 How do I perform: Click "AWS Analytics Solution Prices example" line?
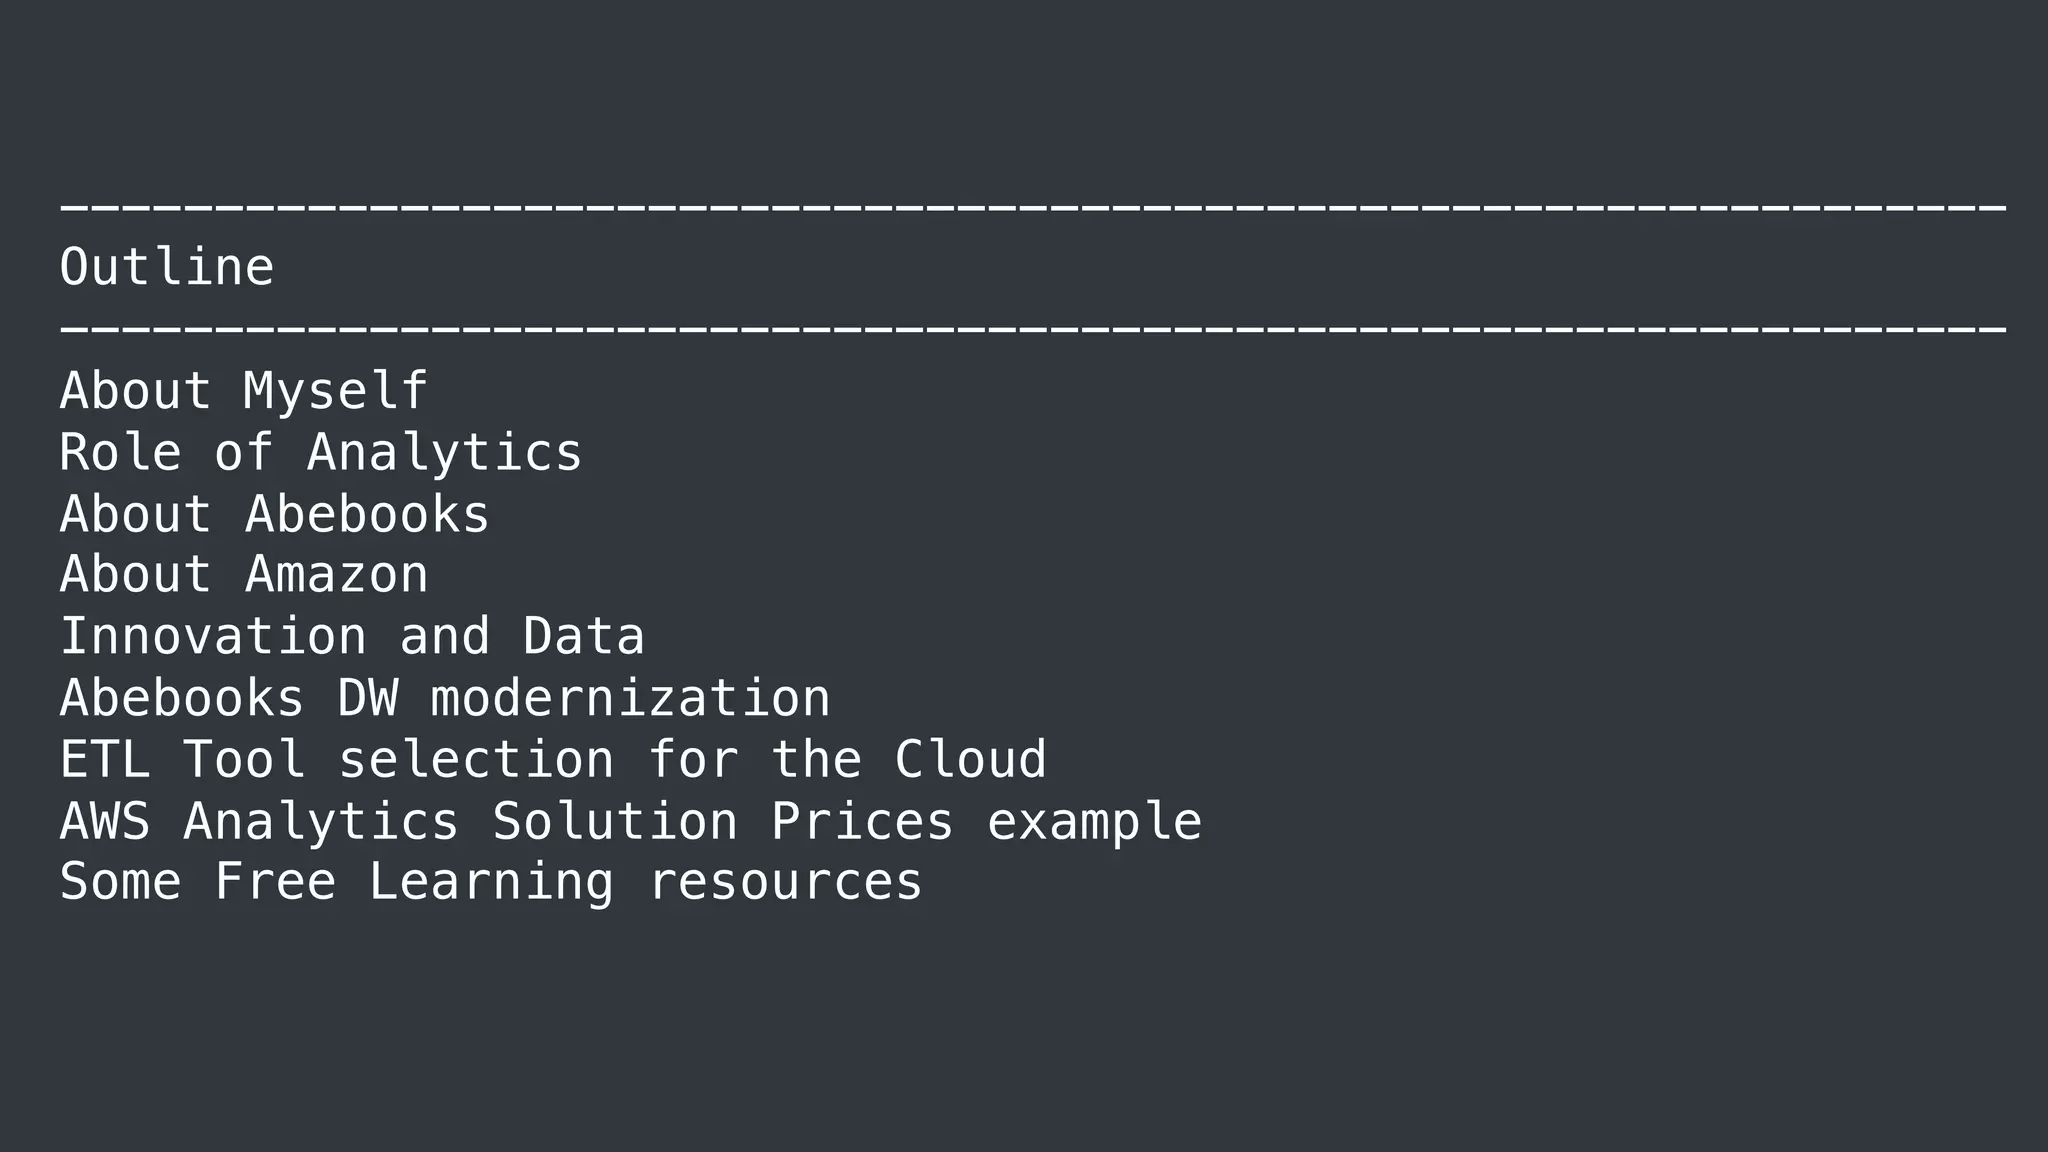[630, 822]
